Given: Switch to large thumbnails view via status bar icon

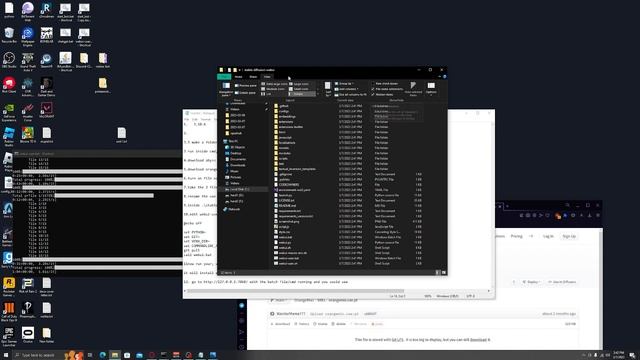Looking at the screenshot, I should (x=444, y=273).
